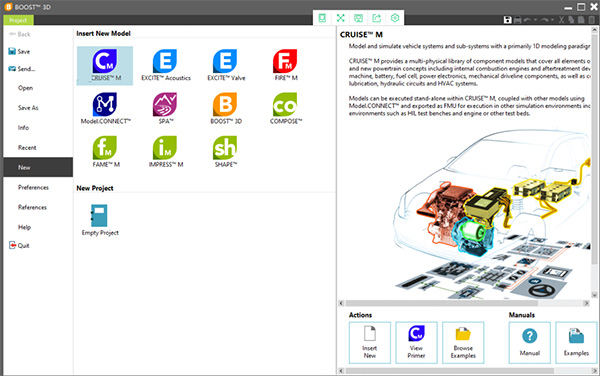Open the Manual under Manuals
This screenshot has height=376, width=600.
coord(530,342)
